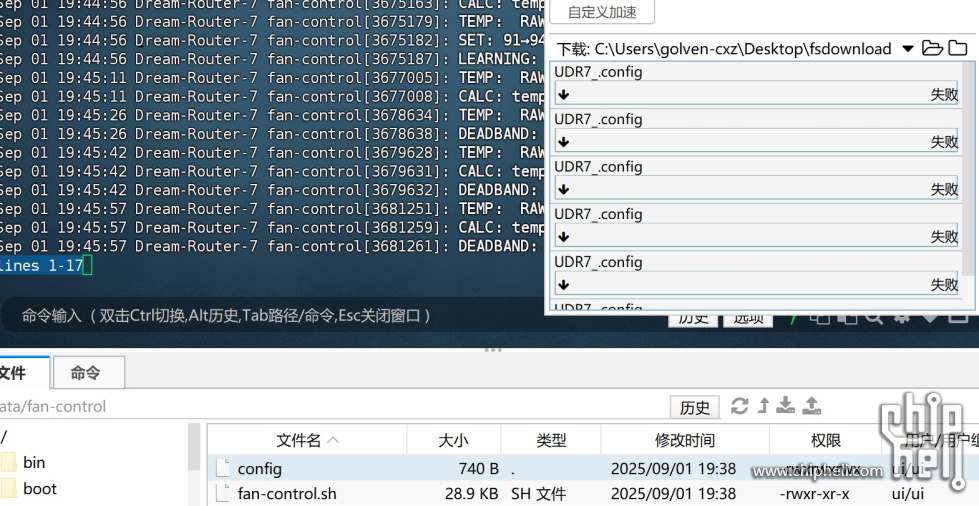Screen dimensions: 979x506
Task: Open 历史 in the file panel toolbar
Action: click(695, 407)
